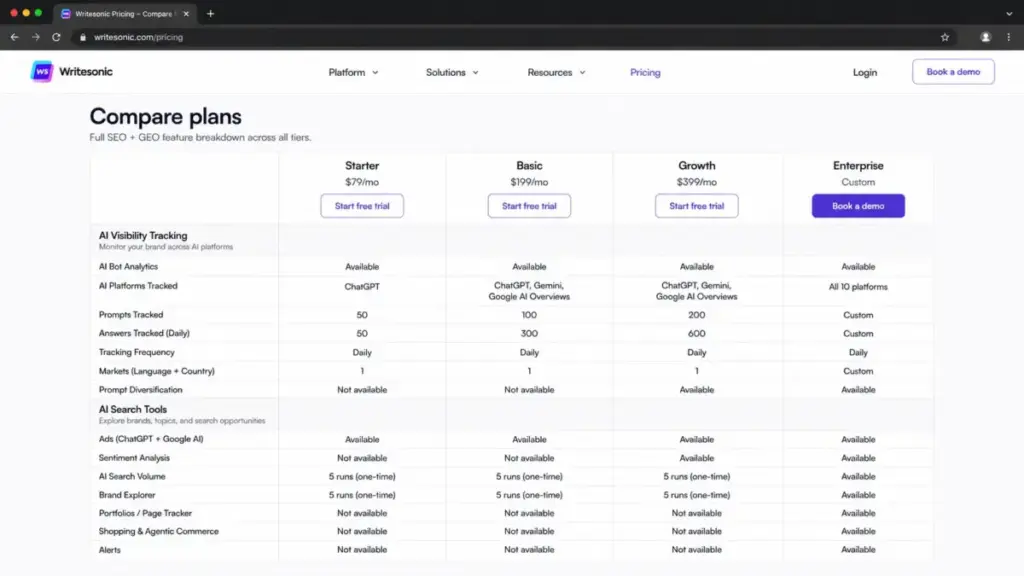Expand the Resources dropdown menu
Image resolution: width=1024 pixels, height=576 pixels.
click(x=556, y=72)
